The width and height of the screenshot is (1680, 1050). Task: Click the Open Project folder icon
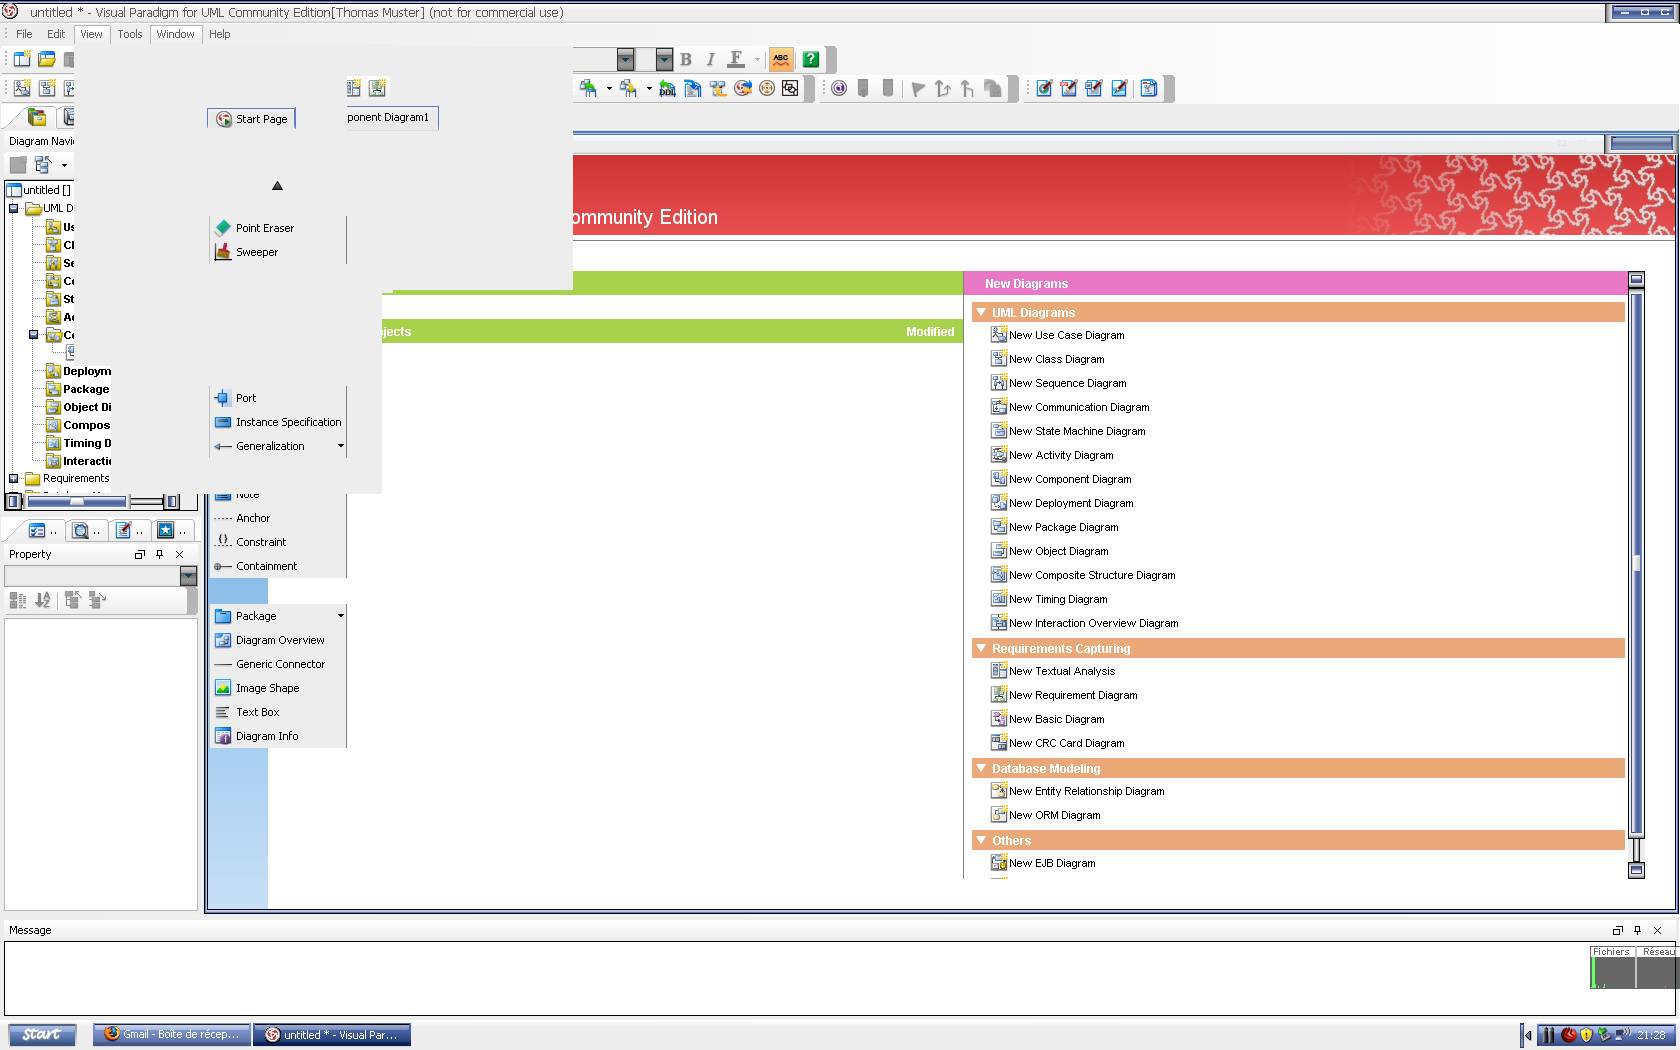[x=46, y=59]
